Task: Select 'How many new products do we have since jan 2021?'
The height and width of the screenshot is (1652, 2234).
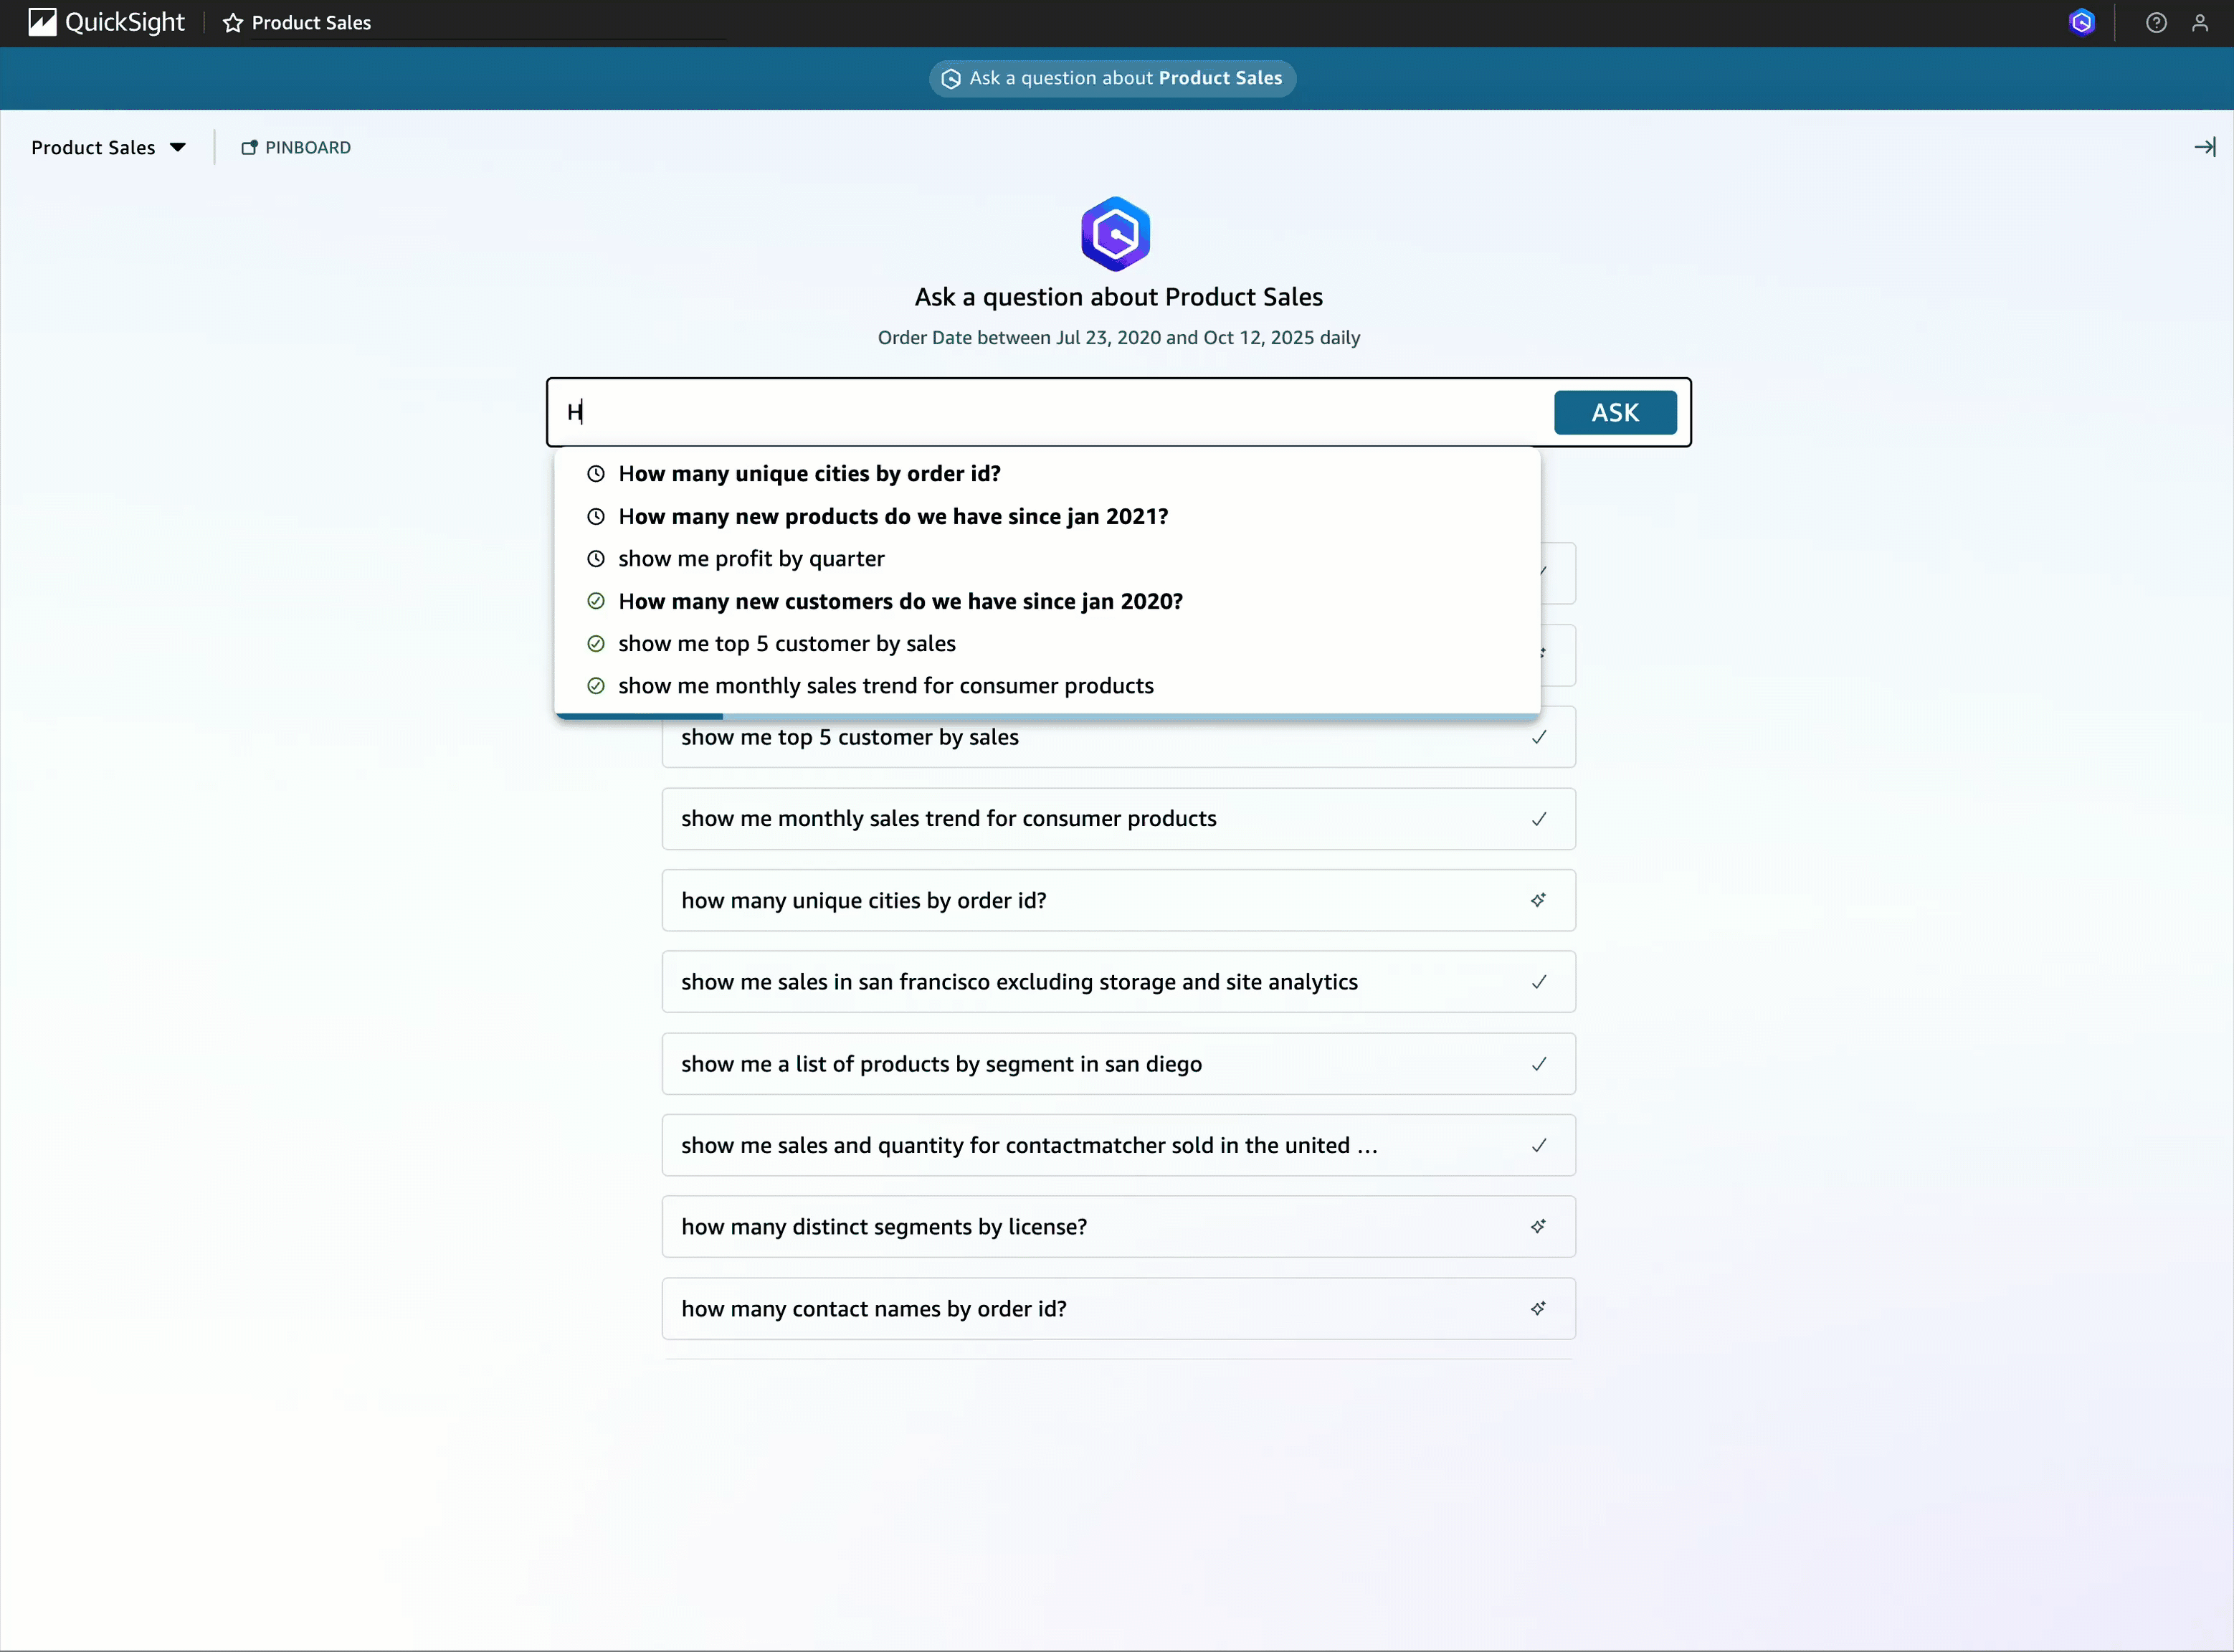Action: pos(892,517)
